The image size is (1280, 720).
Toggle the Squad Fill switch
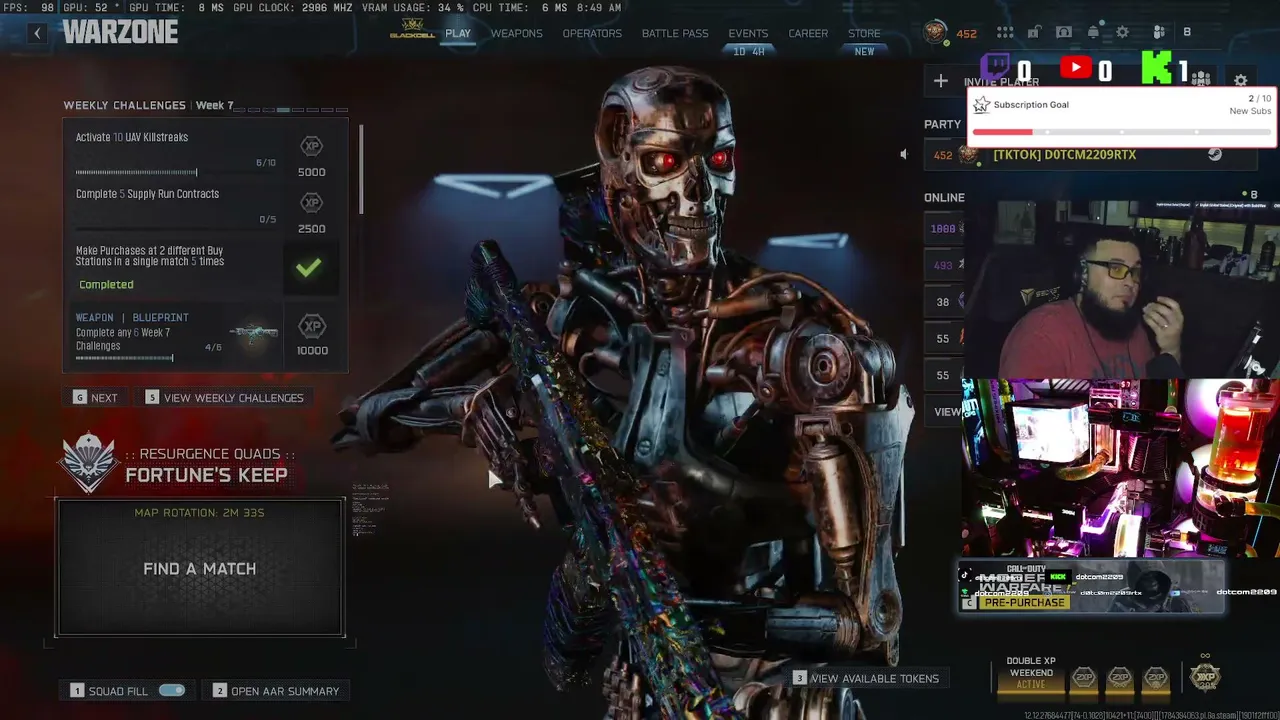click(x=172, y=690)
